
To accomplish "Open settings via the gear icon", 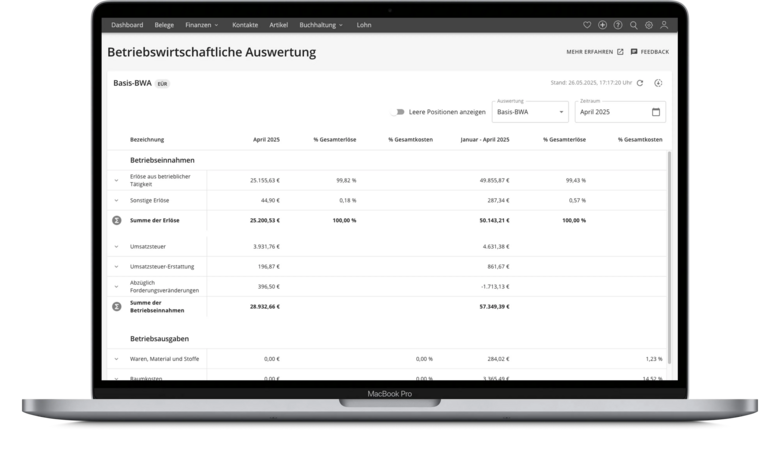I will coord(648,24).
